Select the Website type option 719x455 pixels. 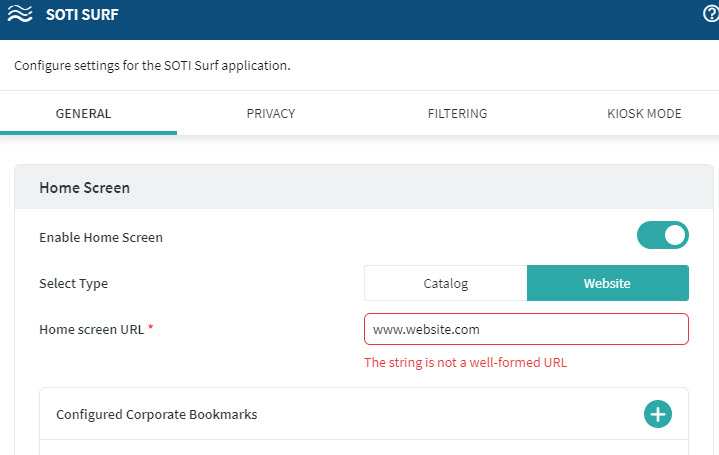[x=607, y=283]
